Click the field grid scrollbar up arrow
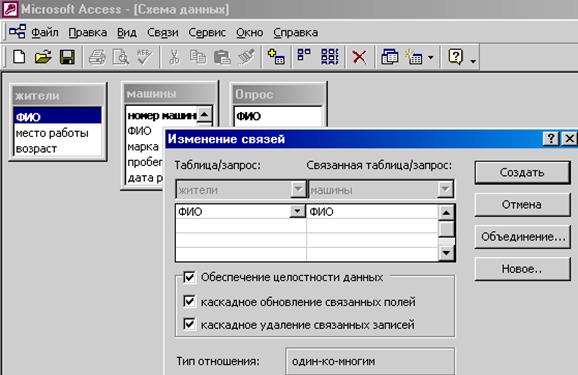The height and width of the screenshot is (375, 578). [x=446, y=213]
